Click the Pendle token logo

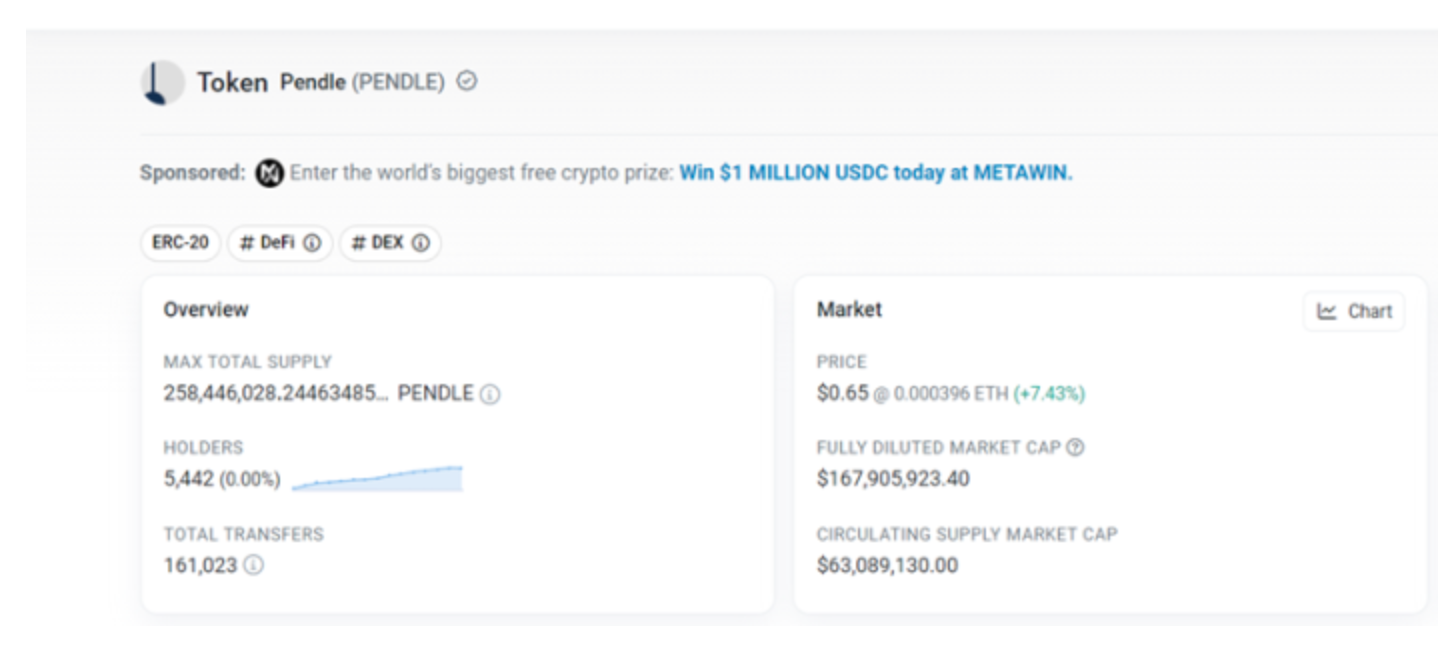[x=162, y=83]
